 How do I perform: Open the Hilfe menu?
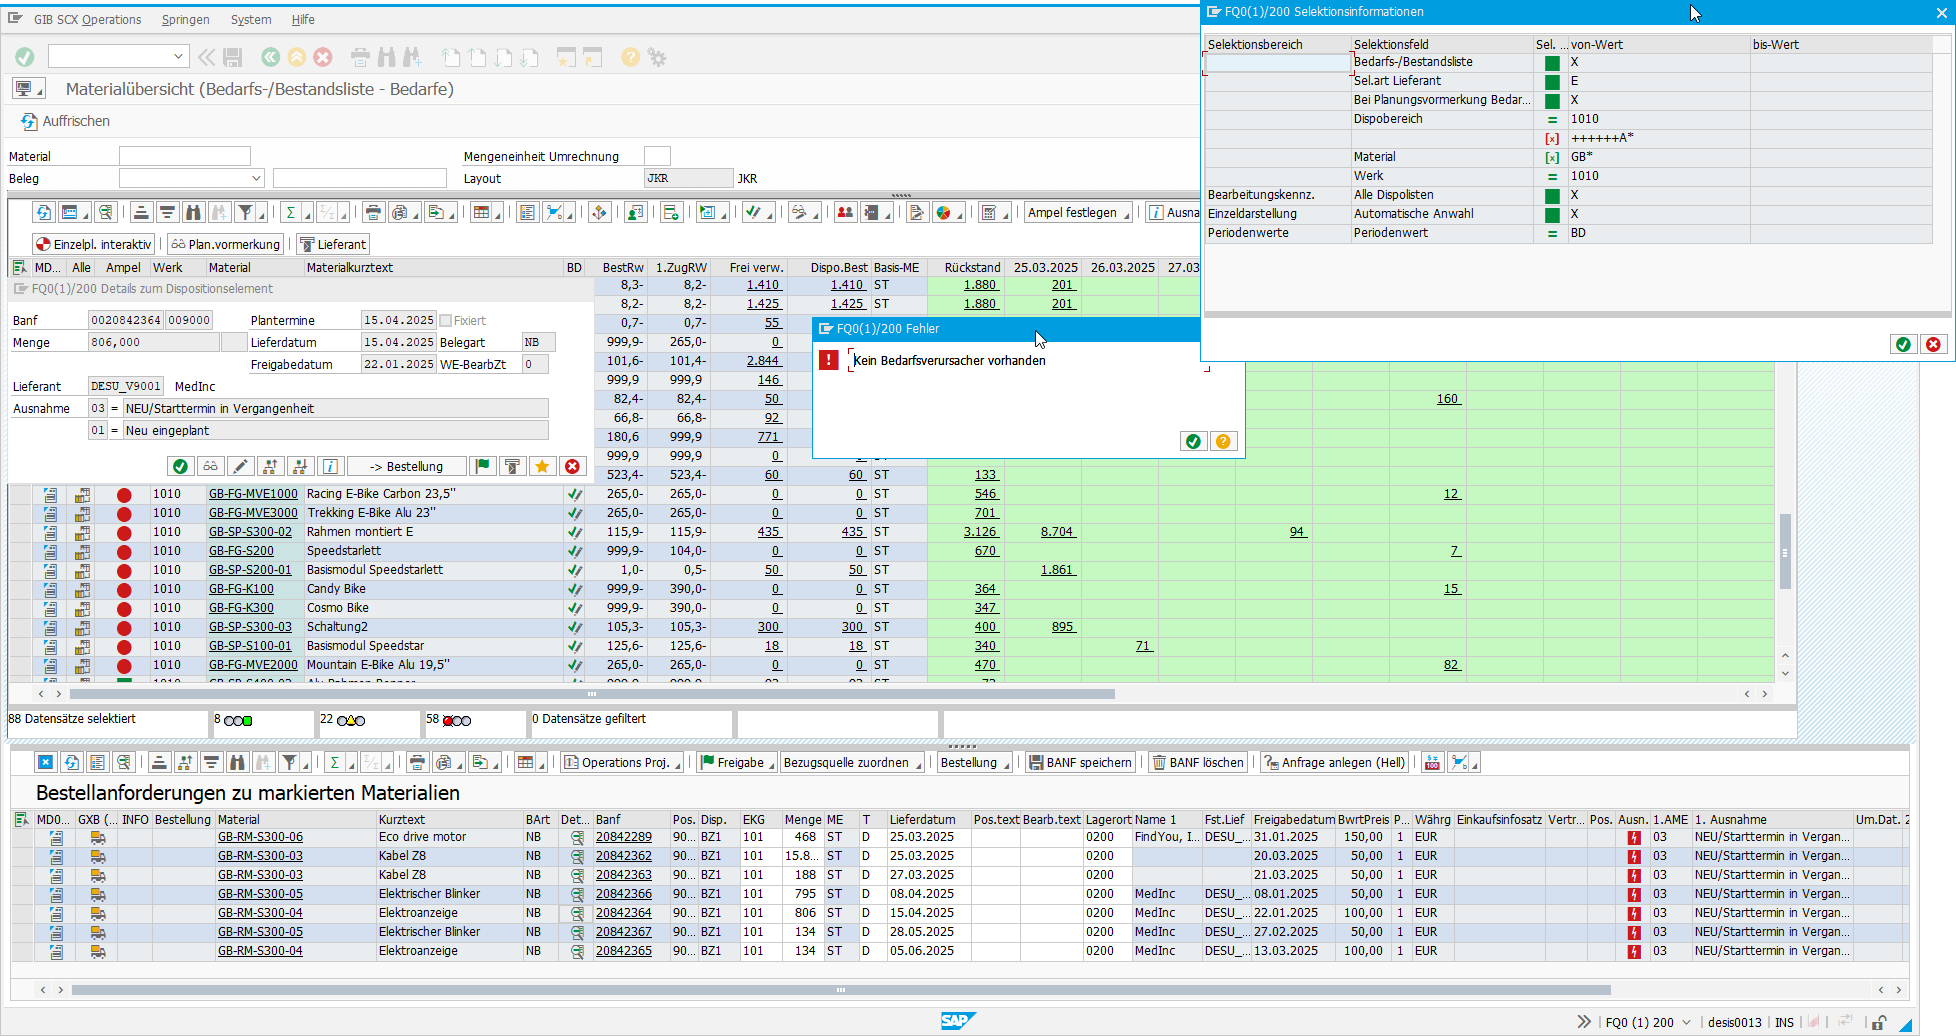pos(303,19)
